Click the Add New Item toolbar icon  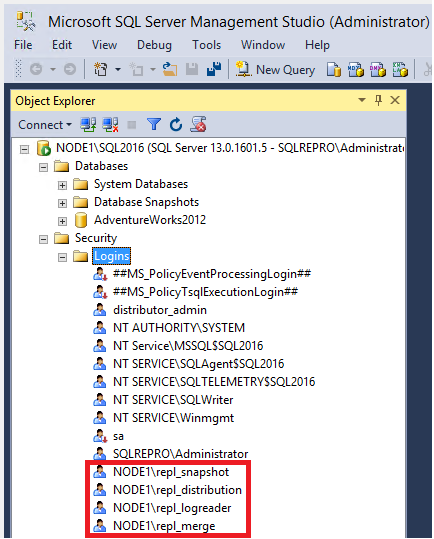click(x=136, y=69)
